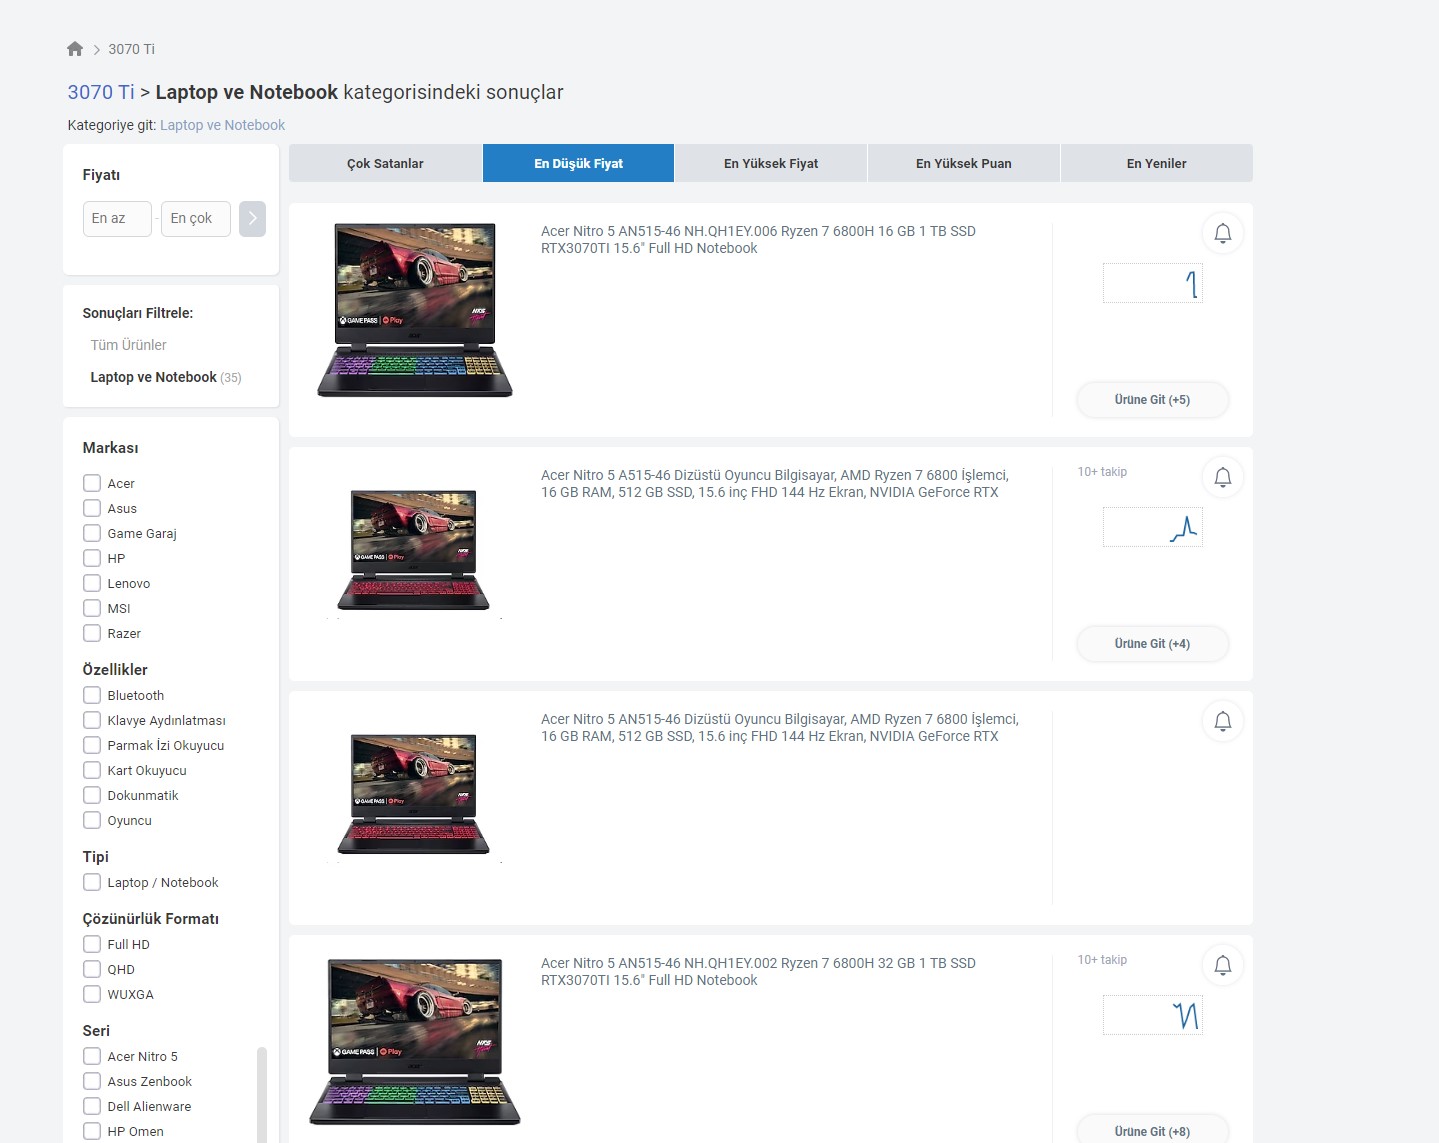Enable Klavye Aydınlatması filter
This screenshot has width=1439, height=1143.
point(92,720)
